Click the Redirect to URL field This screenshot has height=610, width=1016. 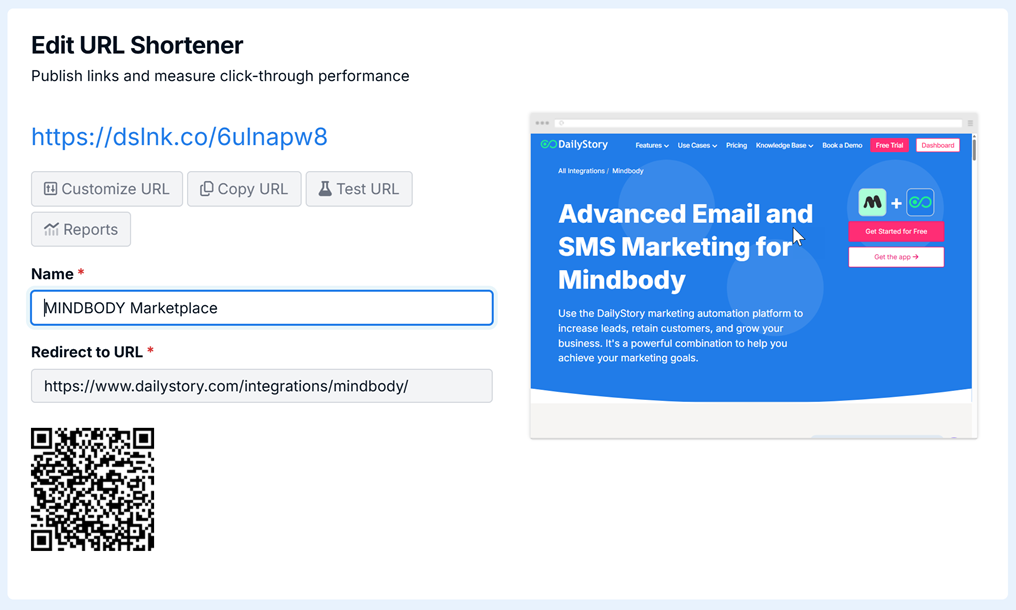click(262, 386)
